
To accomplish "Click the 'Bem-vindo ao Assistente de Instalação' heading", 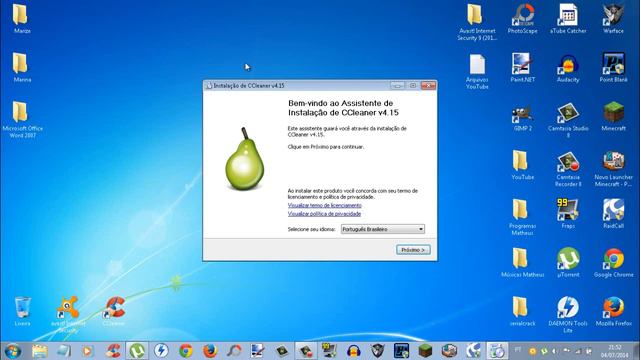I will click(343, 108).
